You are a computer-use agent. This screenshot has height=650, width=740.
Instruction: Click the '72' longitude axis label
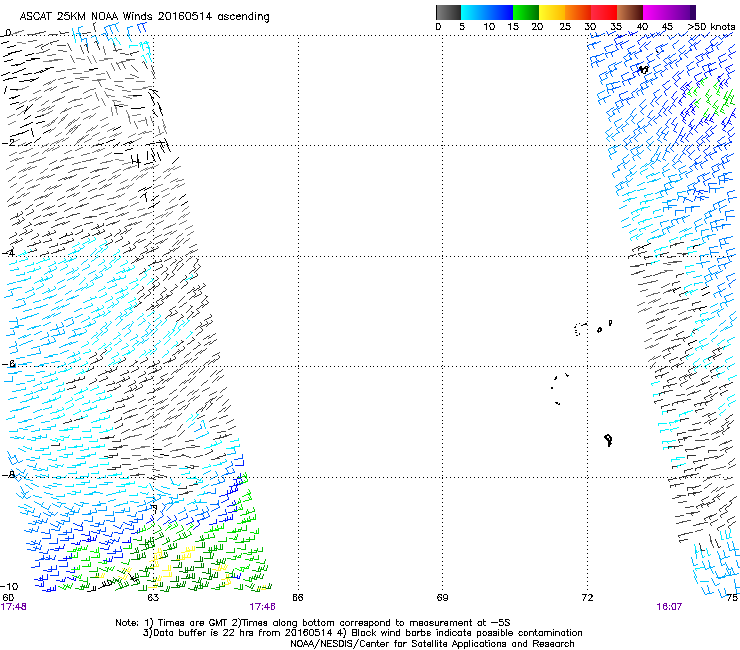click(x=587, y=598)
